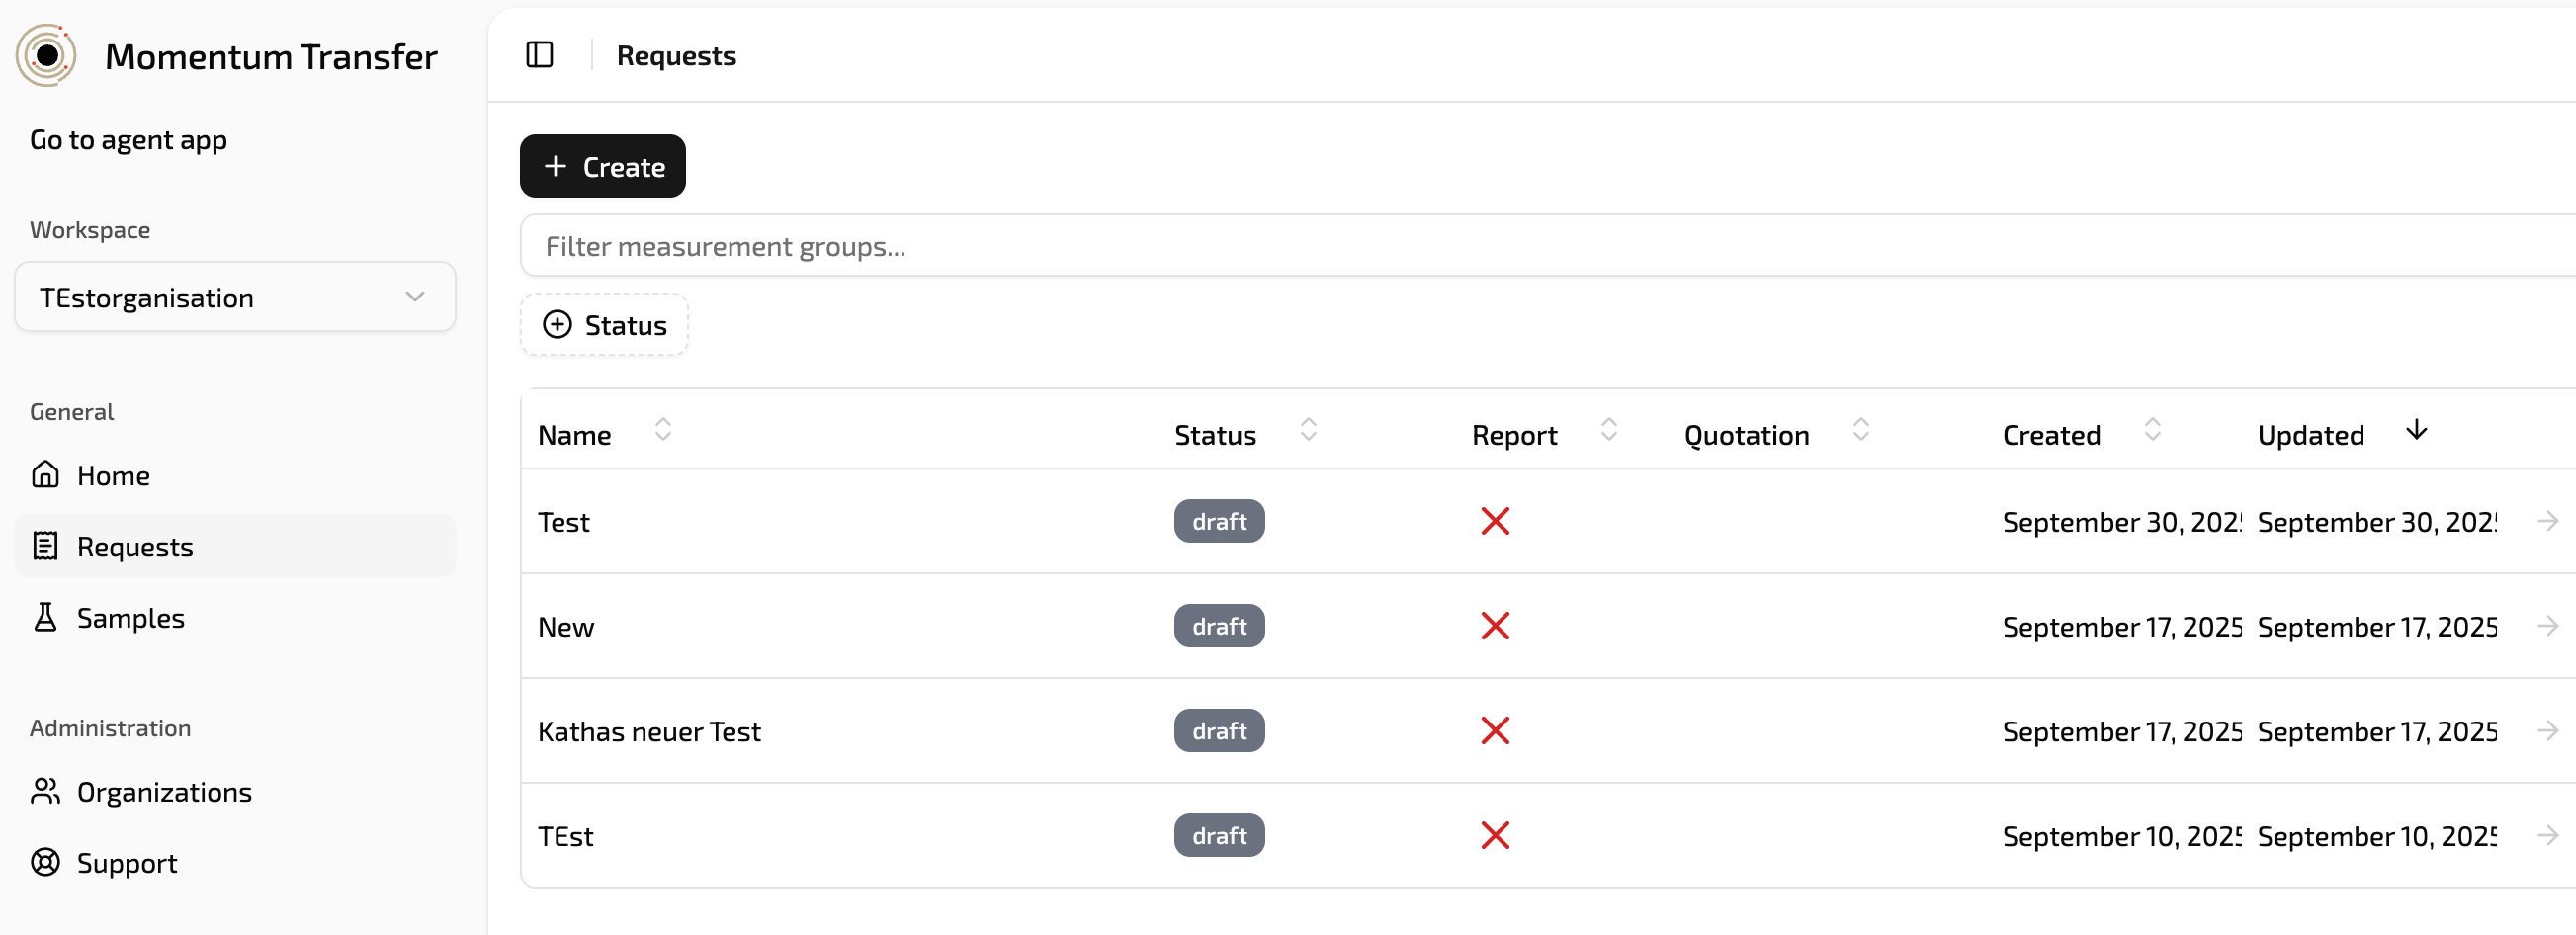Go to Organizations in Administration menu
Screen dimensions: 2576x935
(x=164, y=792)
